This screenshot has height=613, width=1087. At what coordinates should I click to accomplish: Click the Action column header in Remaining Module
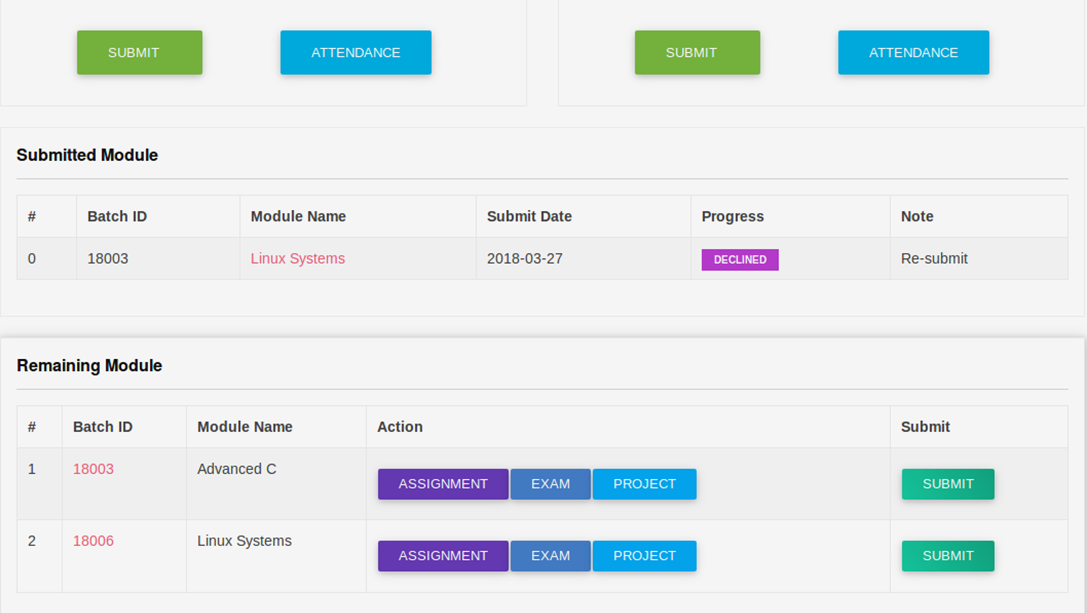[400, 427]
